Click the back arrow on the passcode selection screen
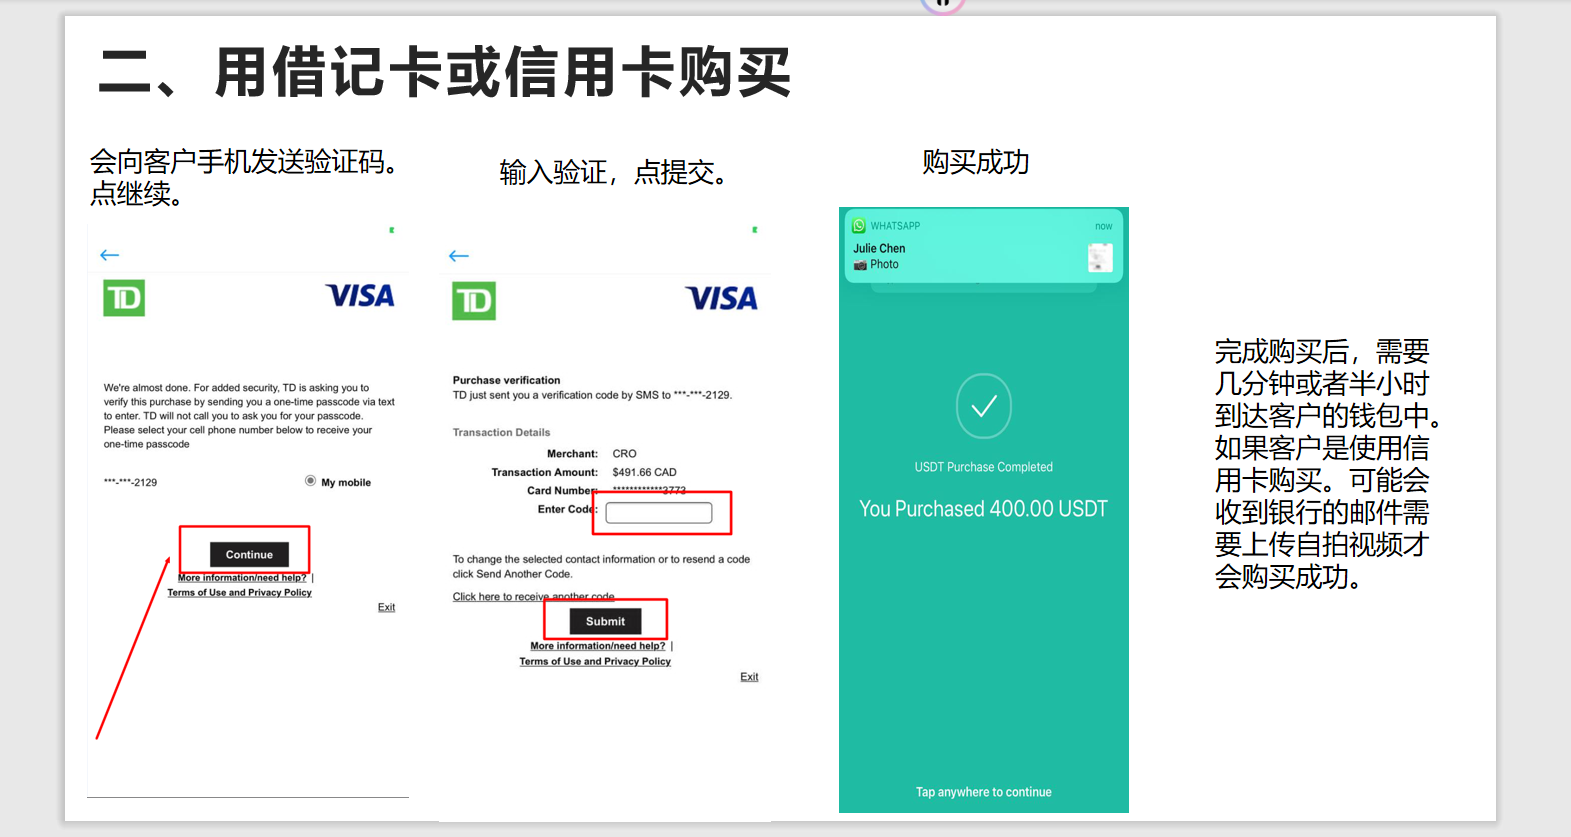This screenshot has width=1571, height=837. pos(110,255)
